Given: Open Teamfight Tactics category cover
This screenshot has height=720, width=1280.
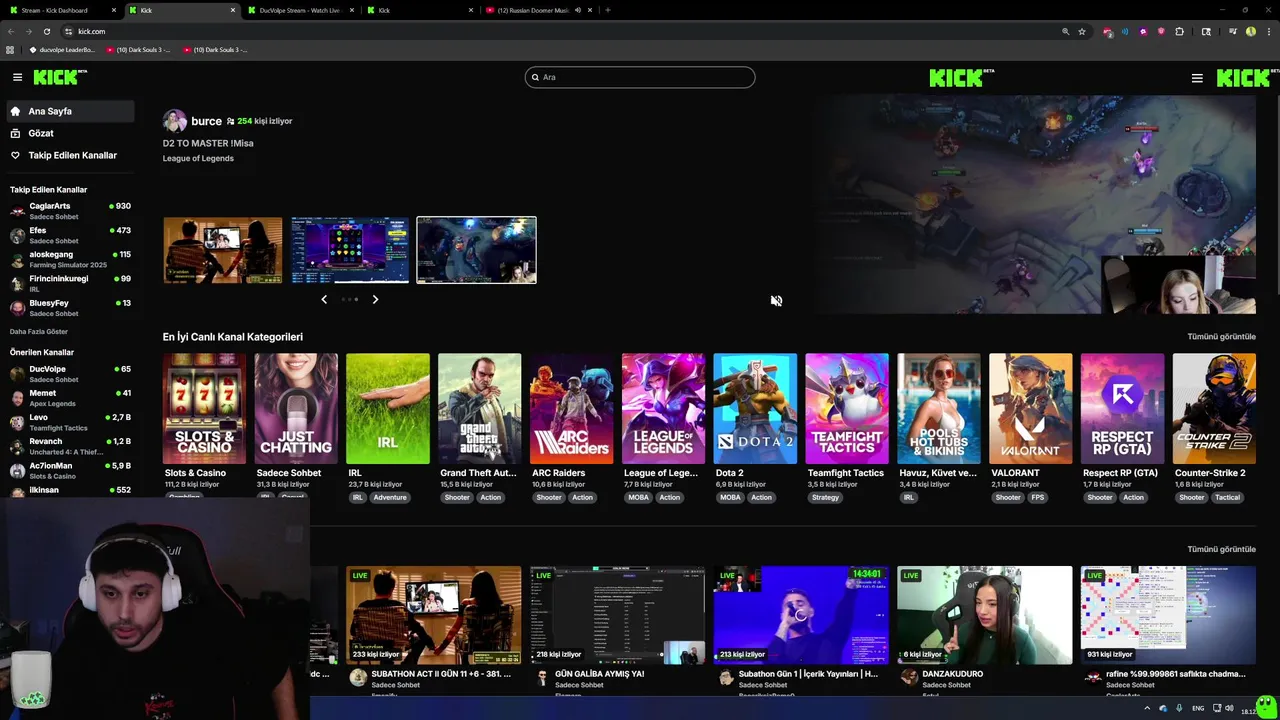Looking at the screenshot, I should point(847,408).
